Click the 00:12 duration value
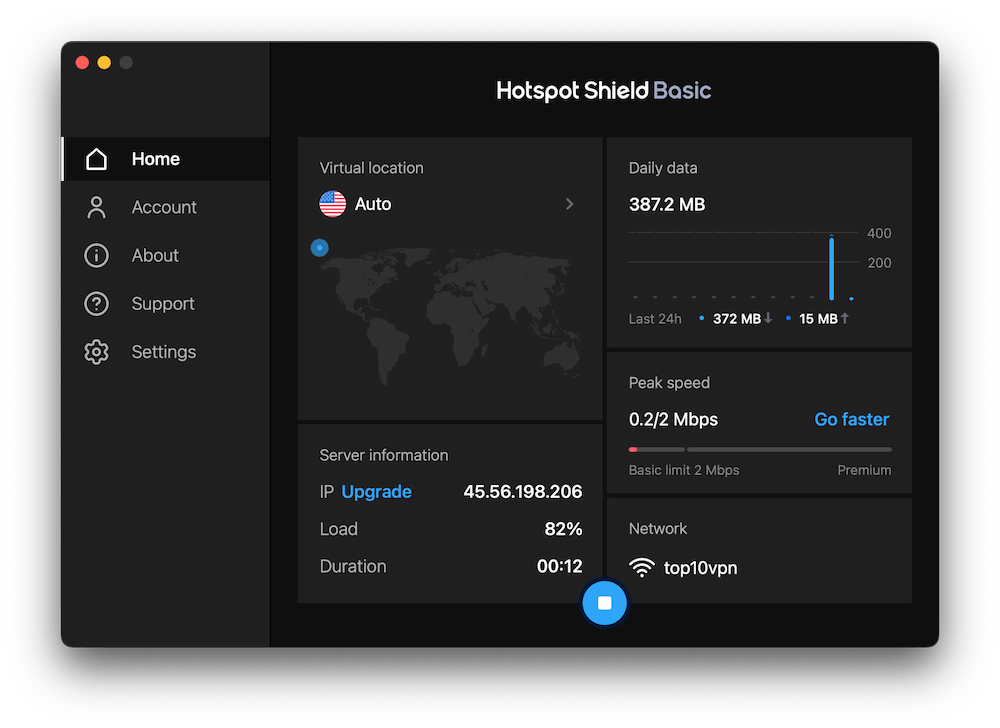Screen dimensions: 1000x728 559,566
